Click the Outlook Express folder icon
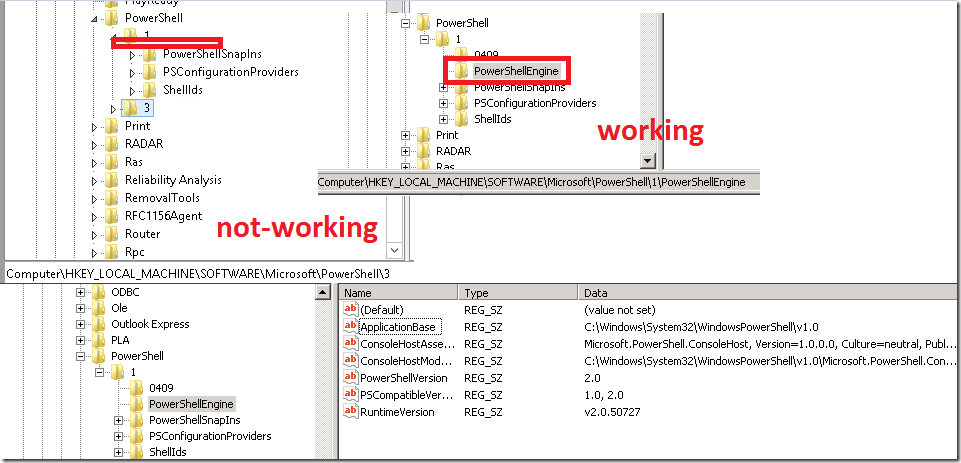The width and height of the screenshot is (961, 463). point(99,324)
